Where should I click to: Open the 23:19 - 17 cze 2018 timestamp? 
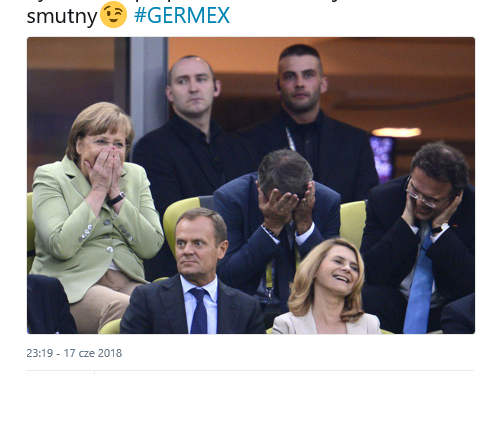74,353
